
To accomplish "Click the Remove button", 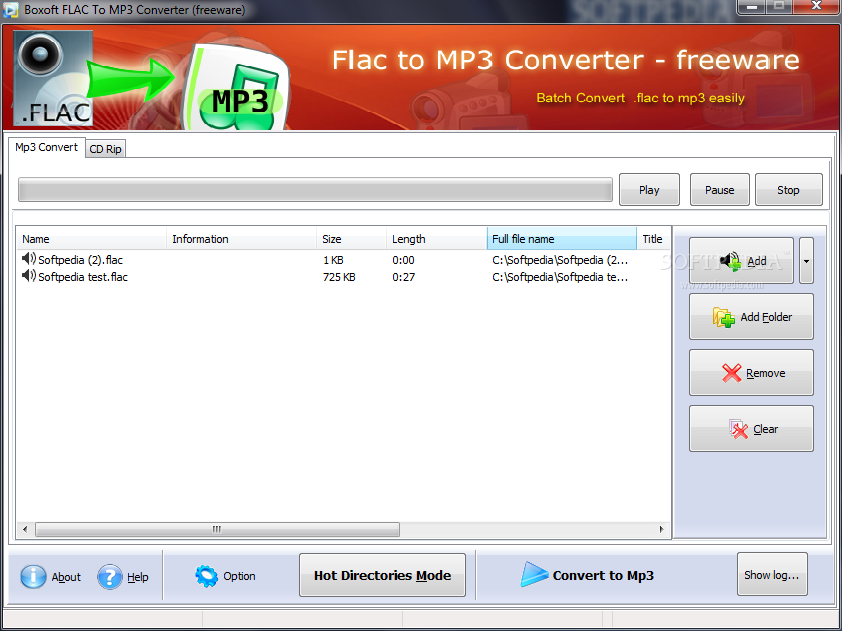I will tap(751, 373).
